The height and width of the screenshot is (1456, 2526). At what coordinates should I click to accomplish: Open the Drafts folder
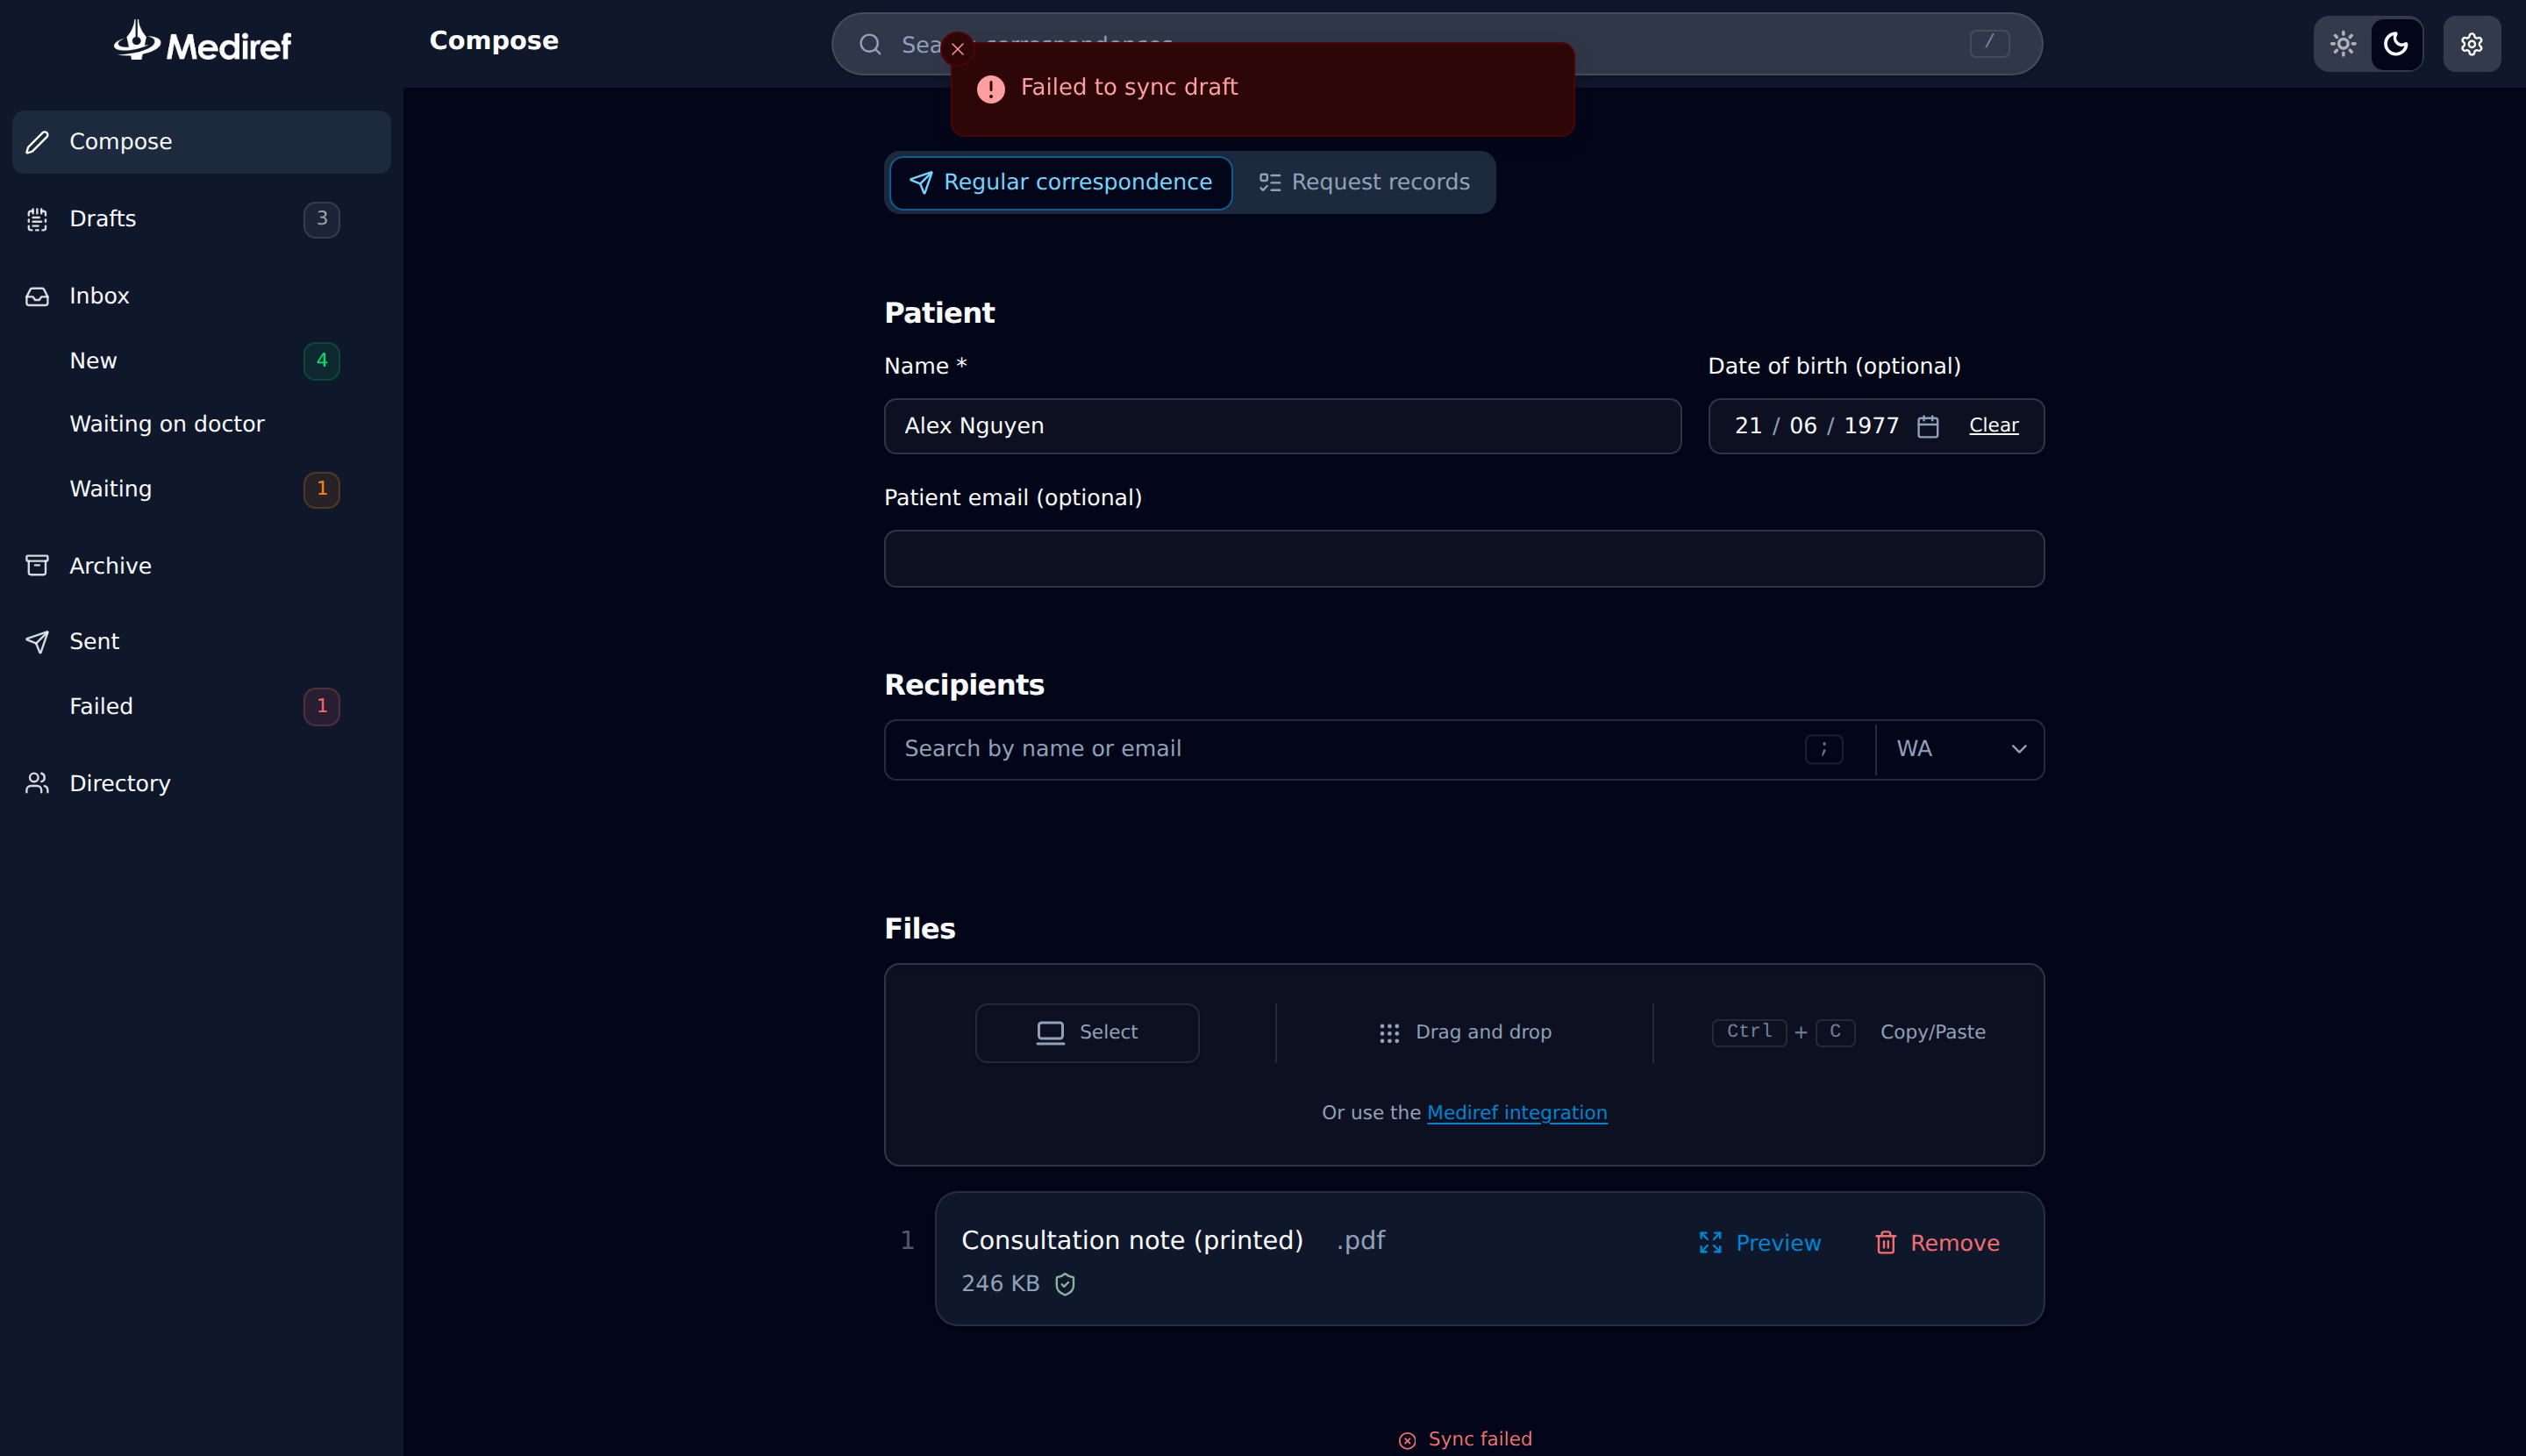tap(201, 219)
